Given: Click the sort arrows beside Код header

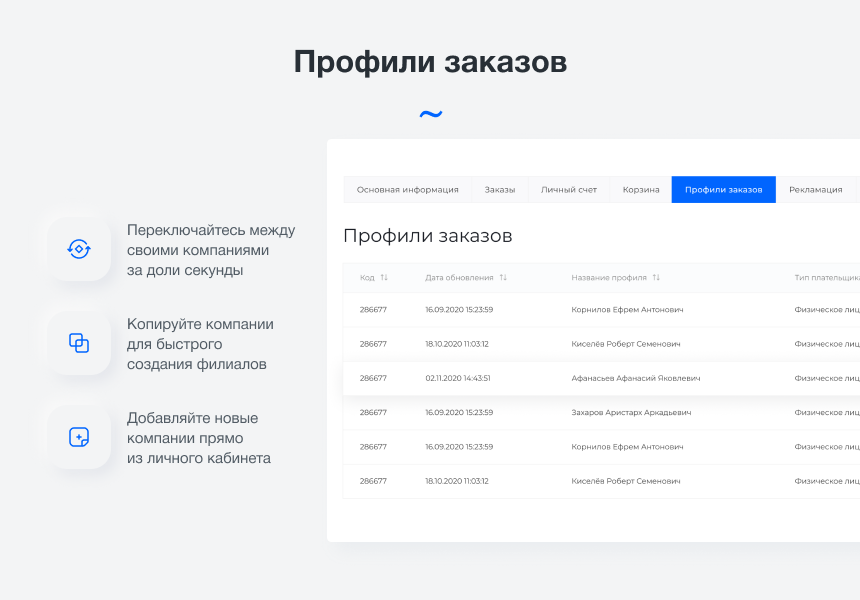Looking at the screenshot, I should [385, 278].
